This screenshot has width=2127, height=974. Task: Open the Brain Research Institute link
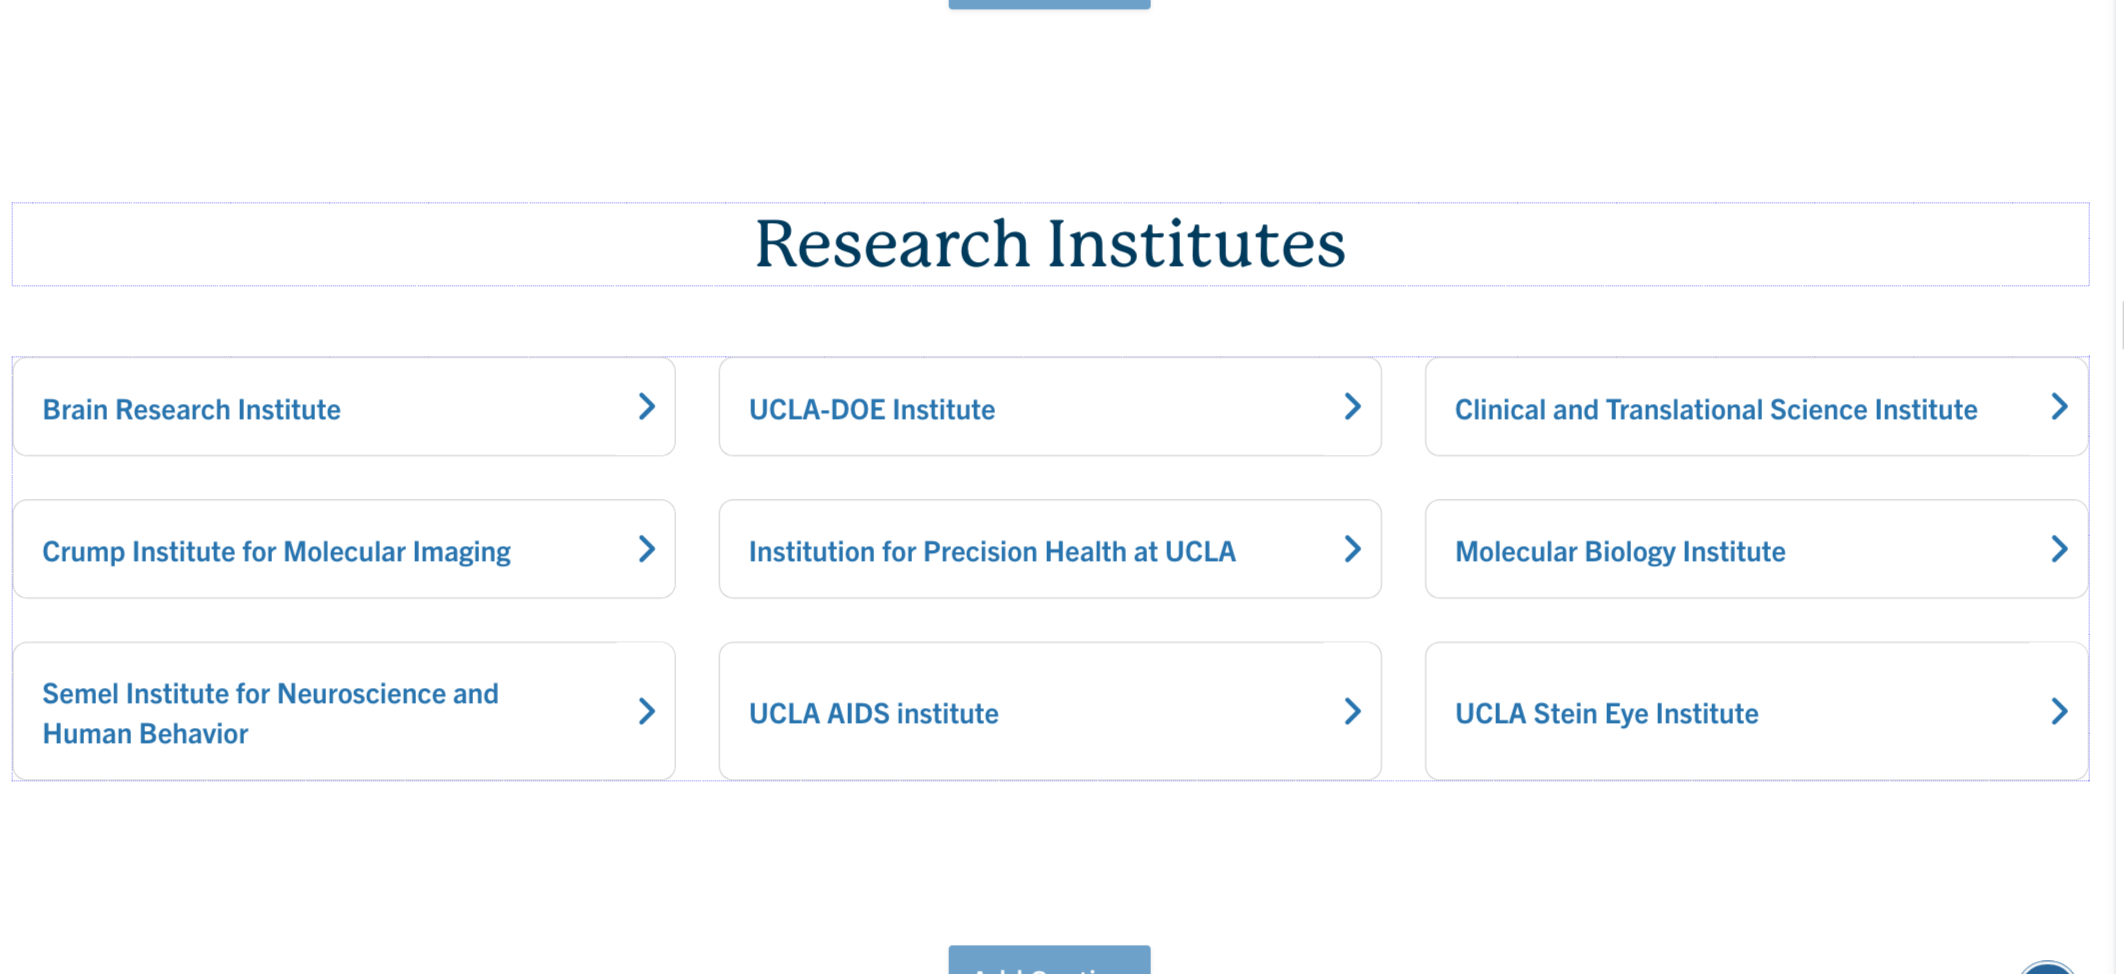pyautogui.click(x=192, y=409)
